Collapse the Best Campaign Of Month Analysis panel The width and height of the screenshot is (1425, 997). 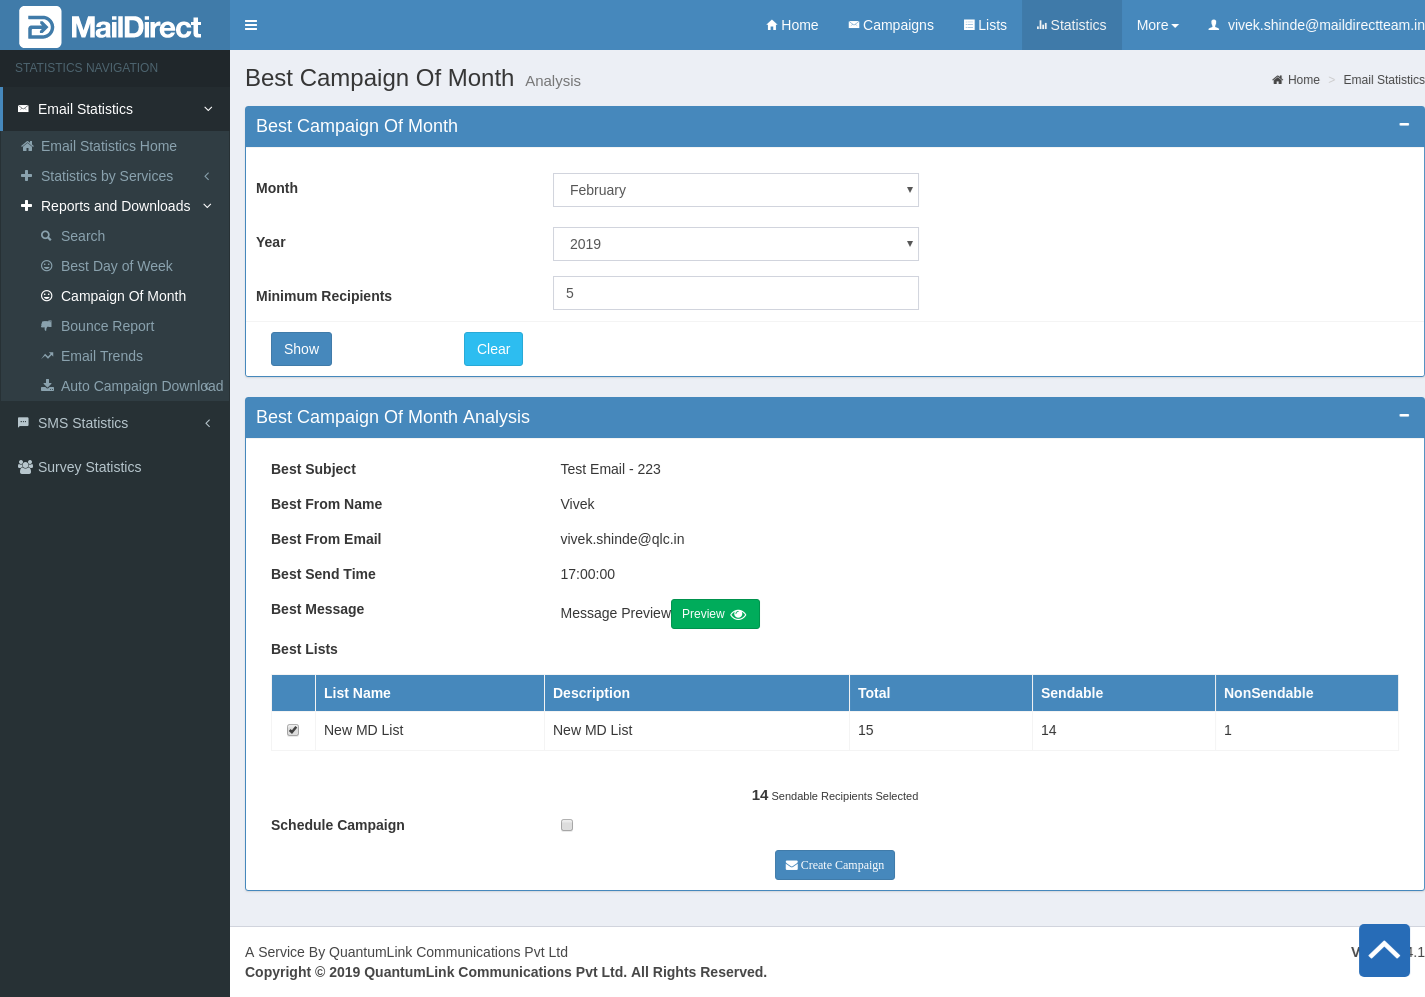pos(1403,416)
